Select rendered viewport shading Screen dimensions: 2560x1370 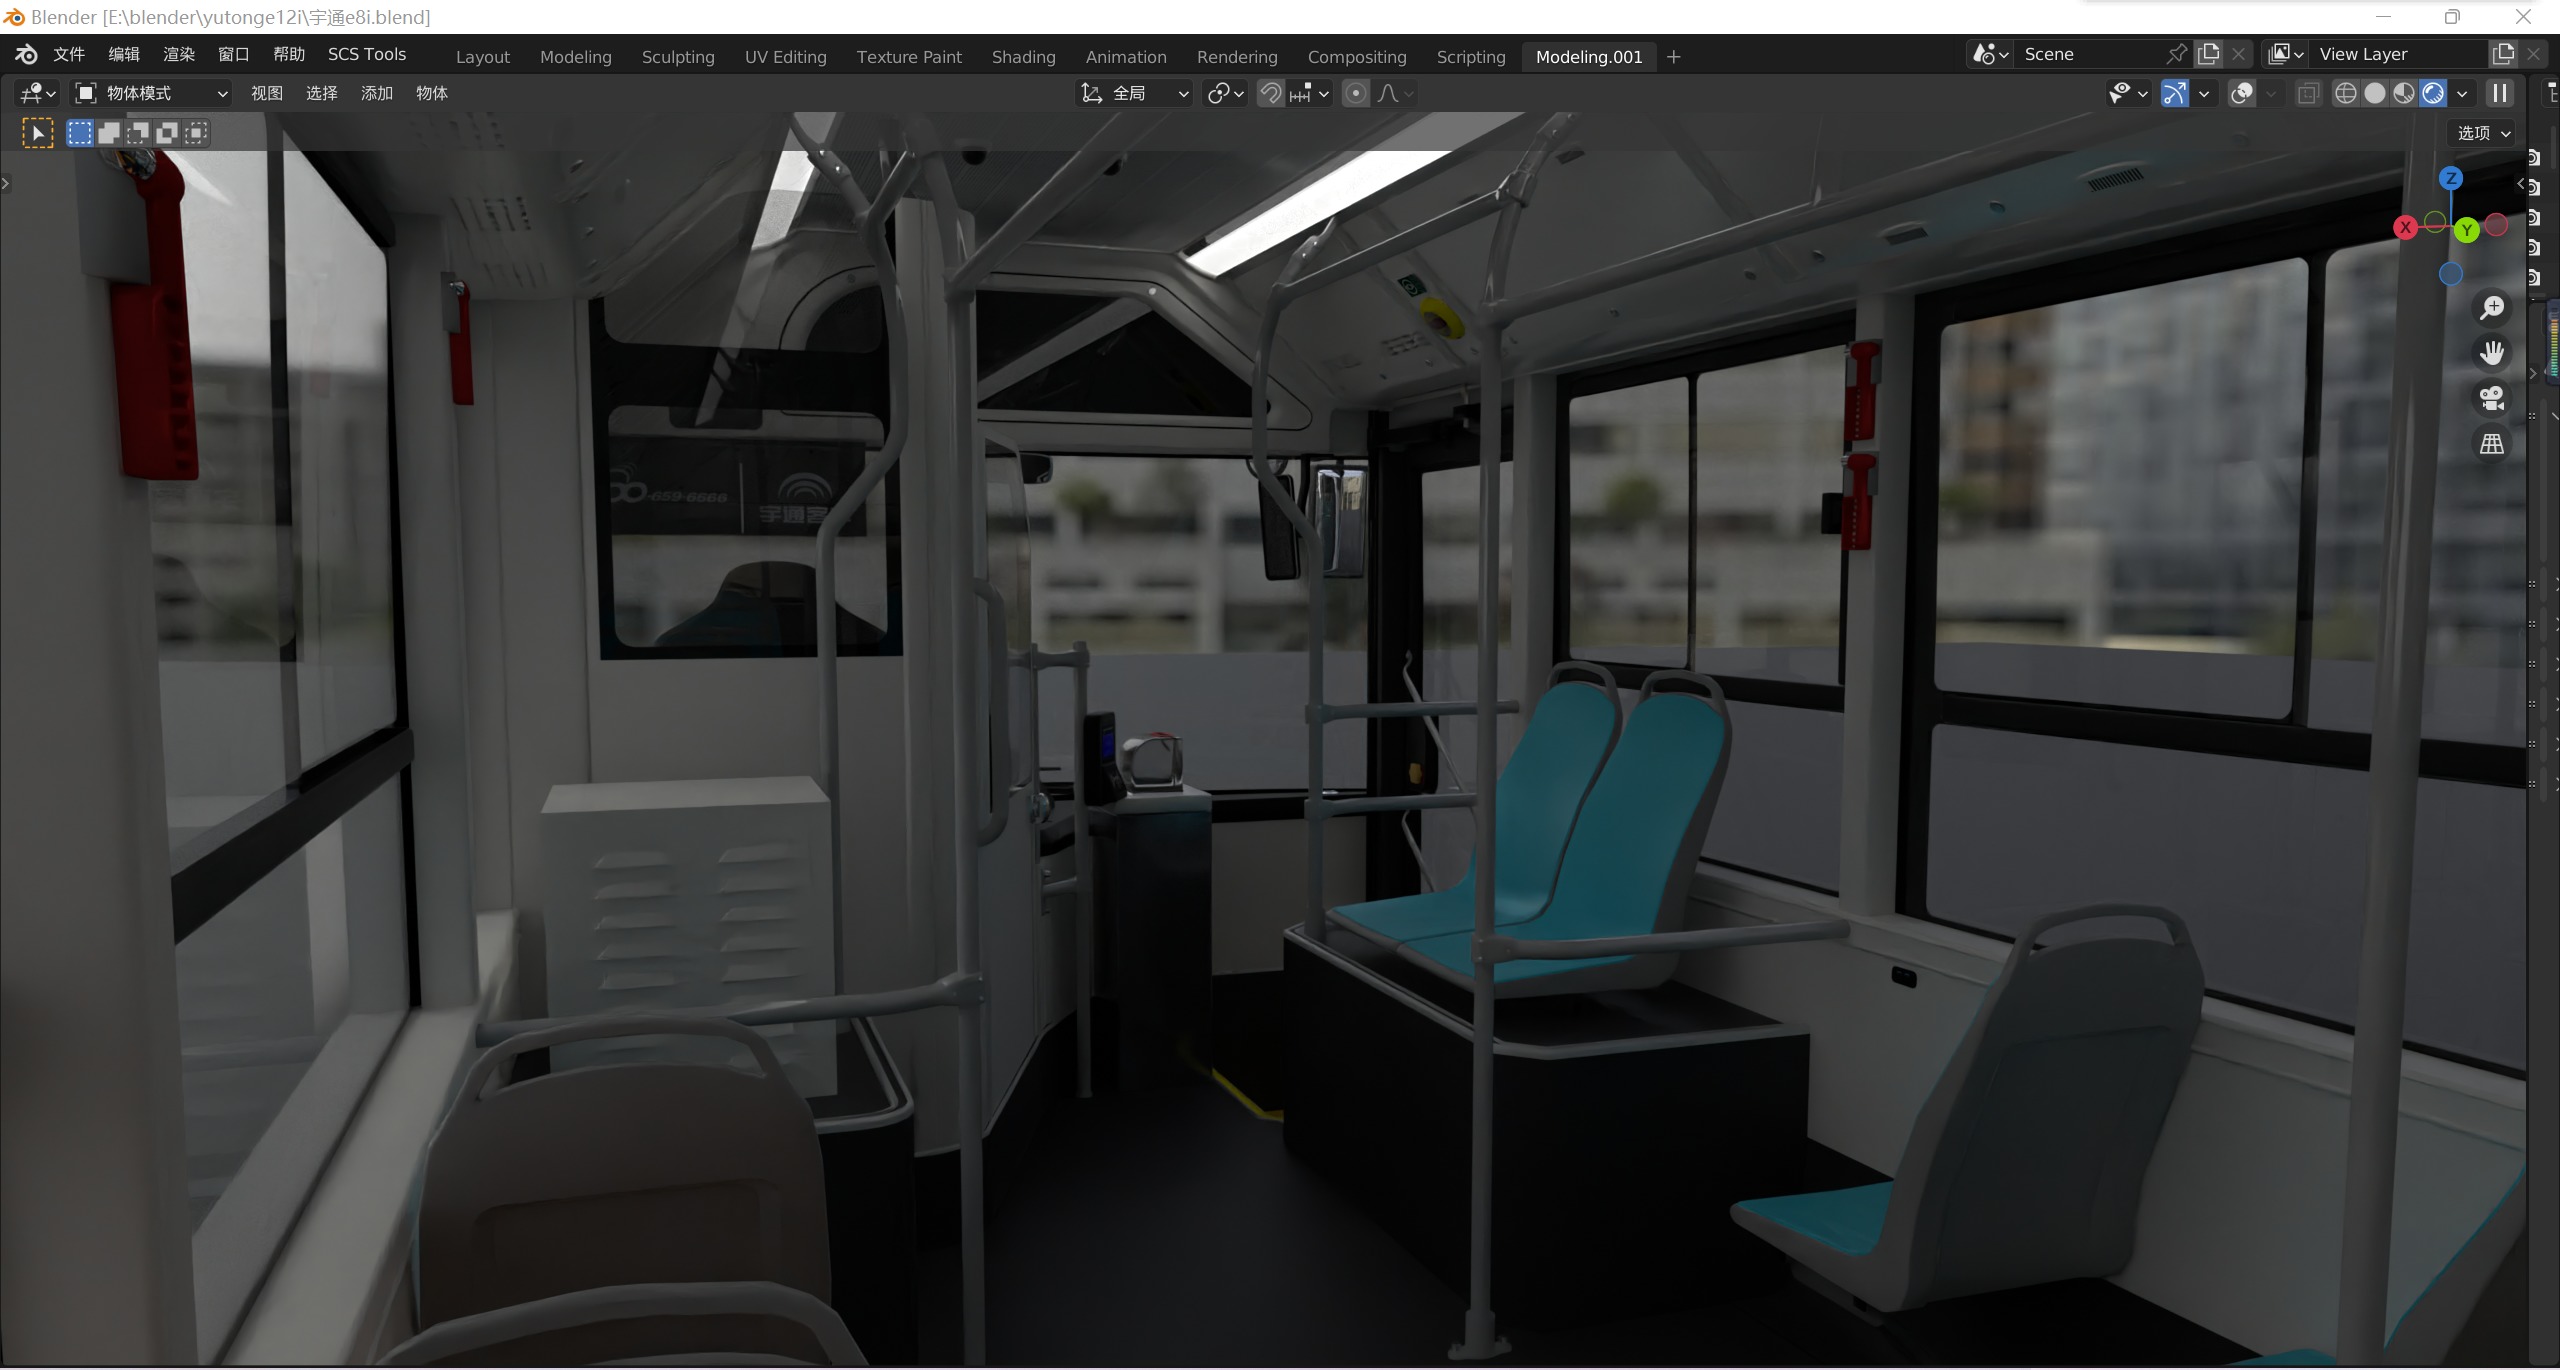tap(2433, 93)
